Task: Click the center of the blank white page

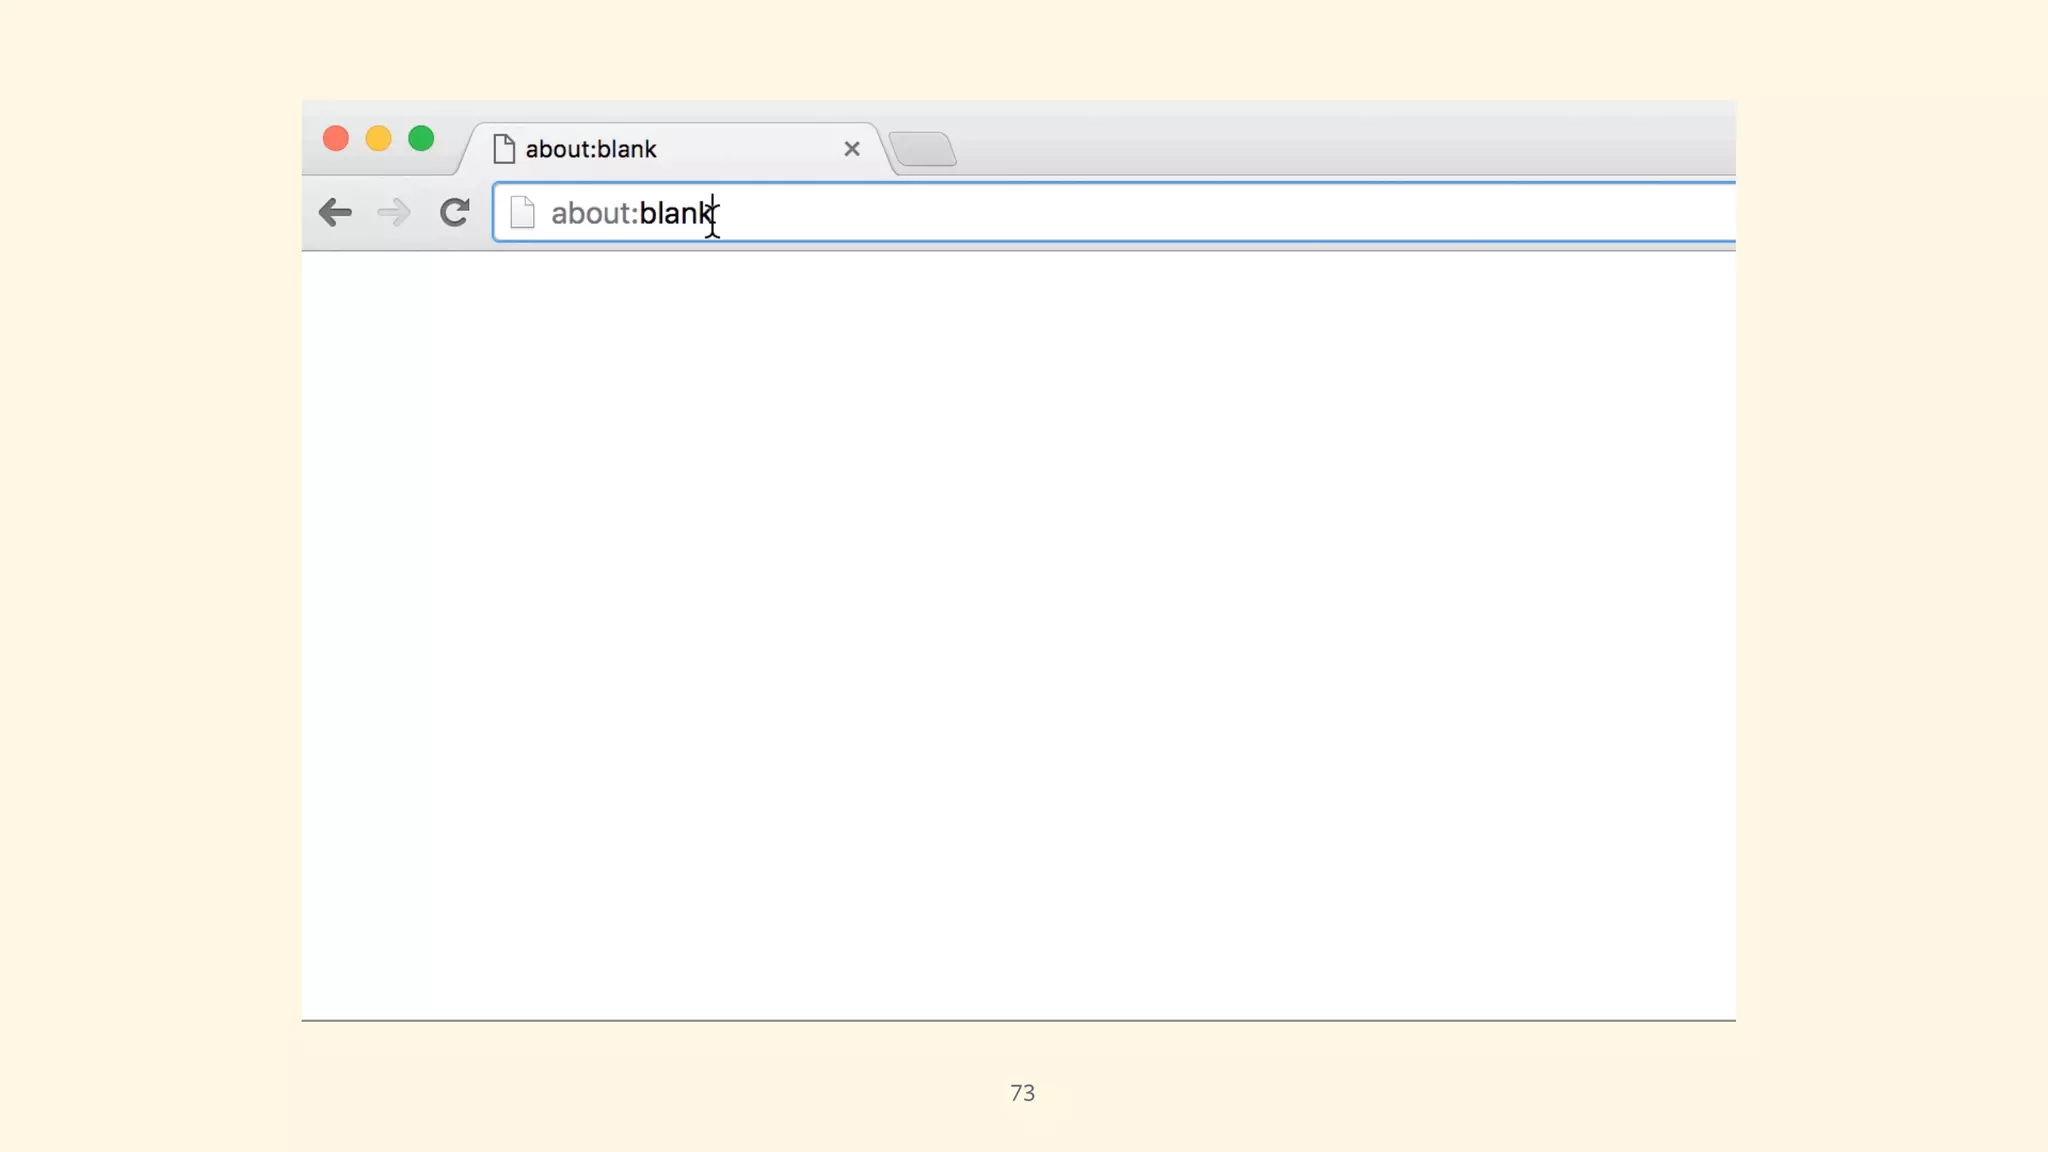Action: coord(1018,635)
